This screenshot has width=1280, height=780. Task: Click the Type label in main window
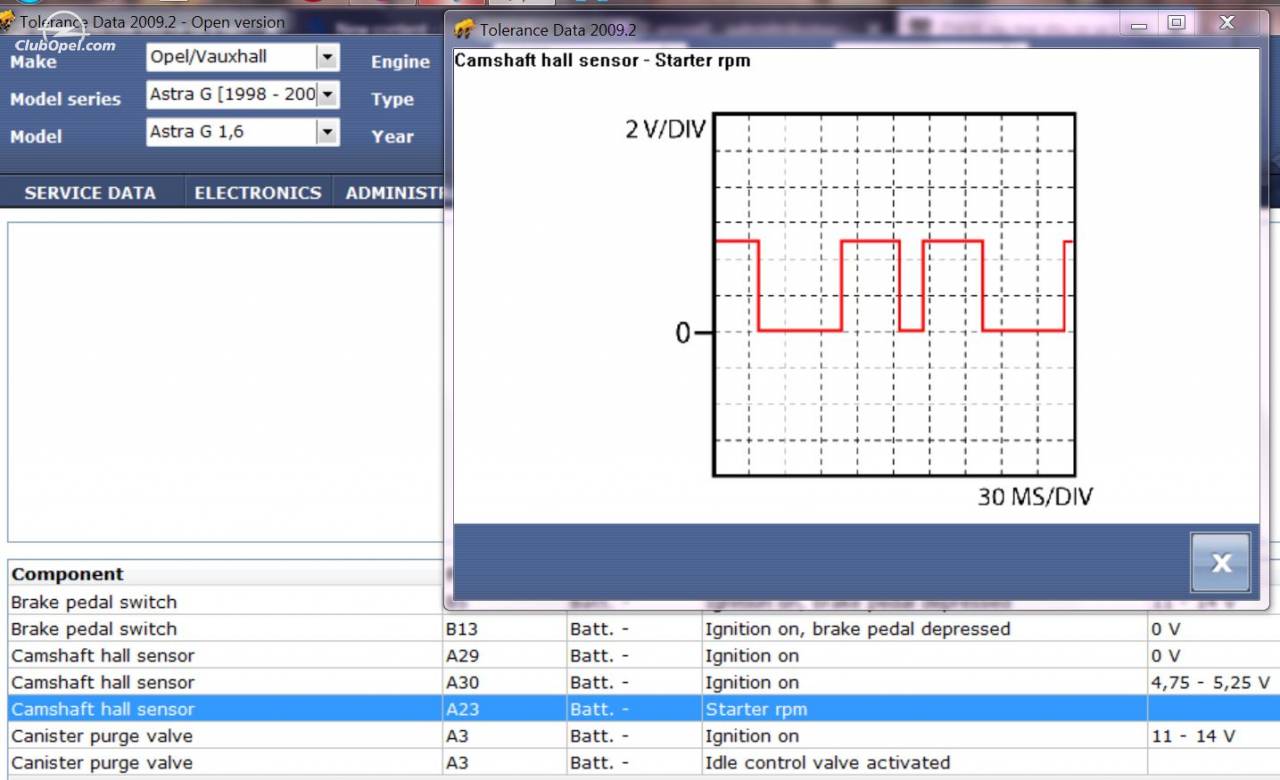click(x=392, y=99)
